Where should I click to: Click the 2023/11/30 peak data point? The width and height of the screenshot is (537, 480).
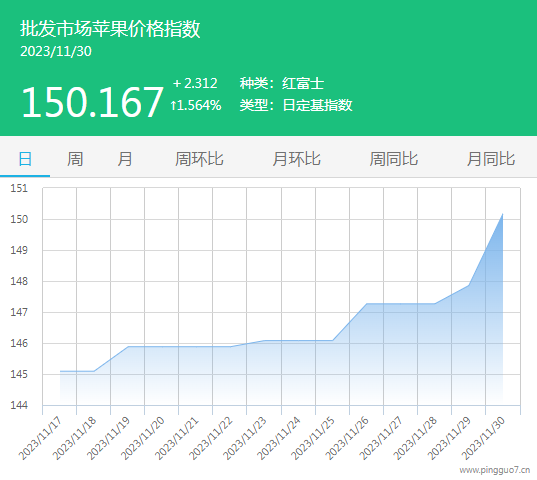pyautogui.click(x=502, y=214)
